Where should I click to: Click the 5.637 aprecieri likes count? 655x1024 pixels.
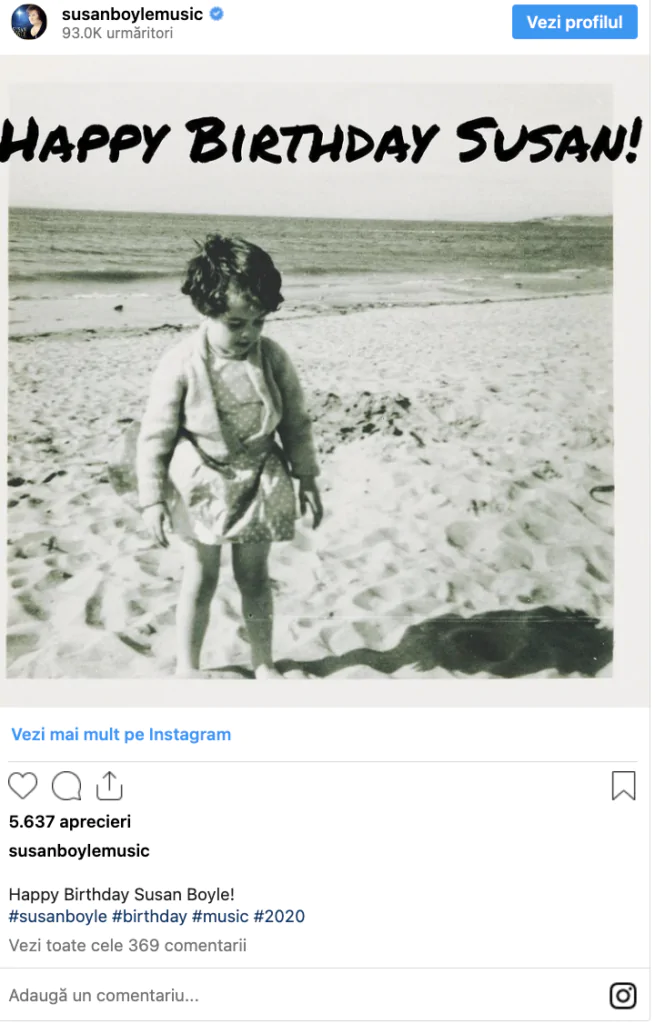(70, 822)
